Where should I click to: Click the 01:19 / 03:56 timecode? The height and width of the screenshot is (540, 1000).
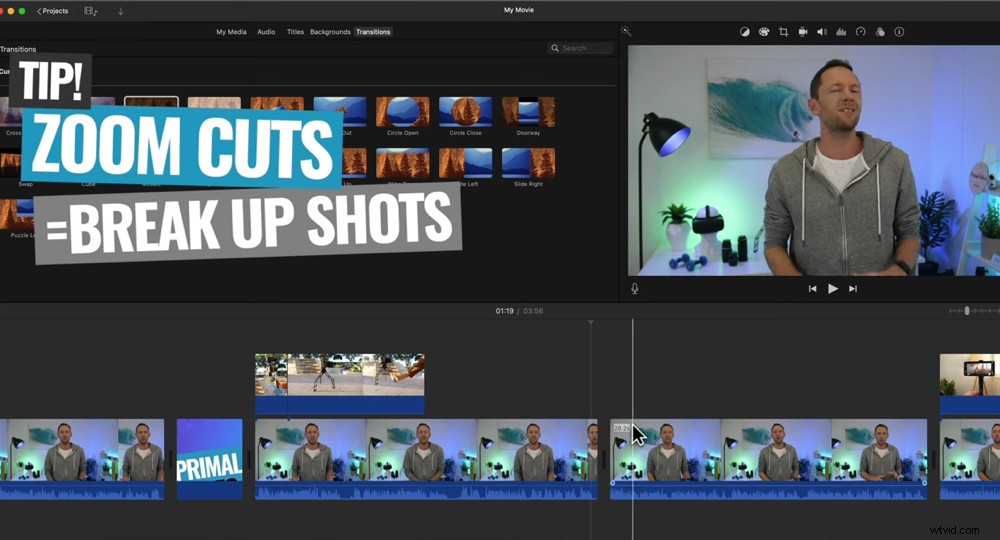pyautogui.click(x=519, y=311)
